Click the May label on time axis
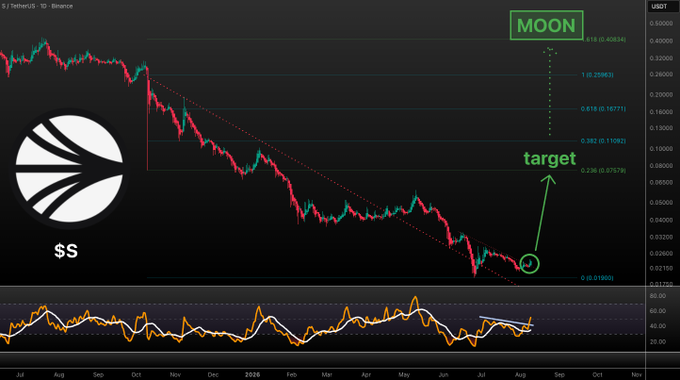The image size is (680, 380). [404, 375]
